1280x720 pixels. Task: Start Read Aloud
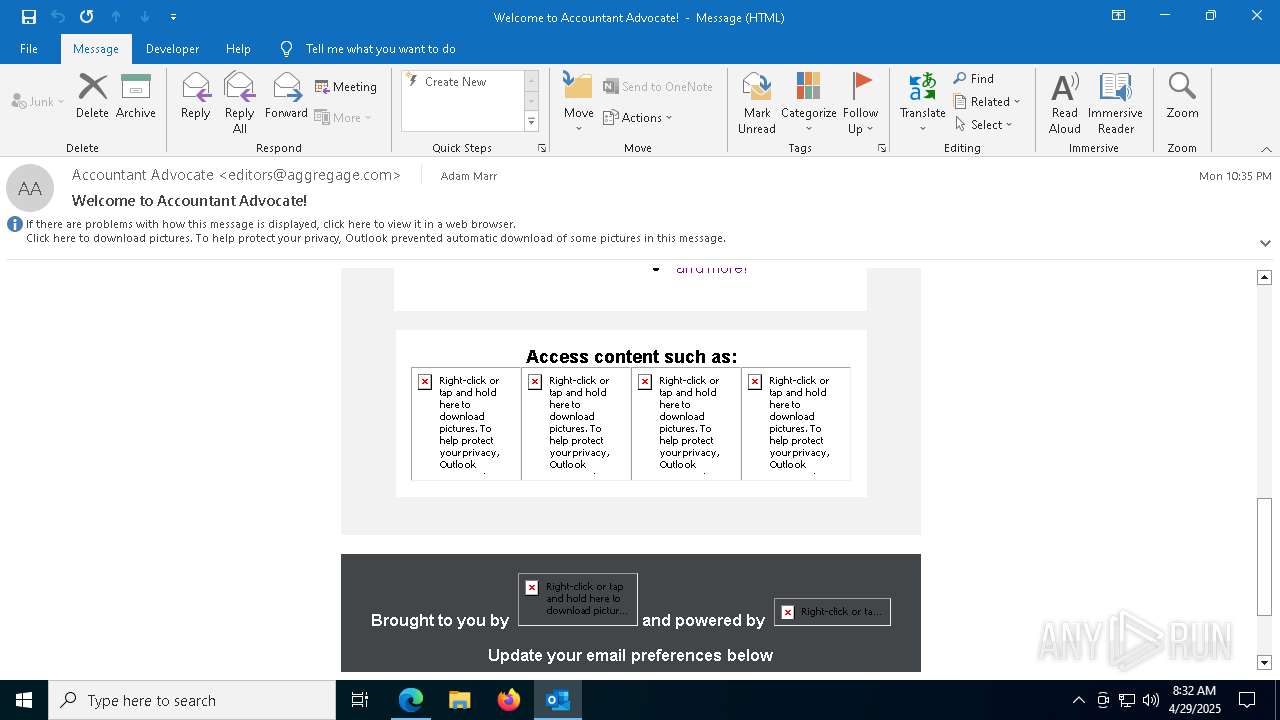click(x=1064, y=102)
